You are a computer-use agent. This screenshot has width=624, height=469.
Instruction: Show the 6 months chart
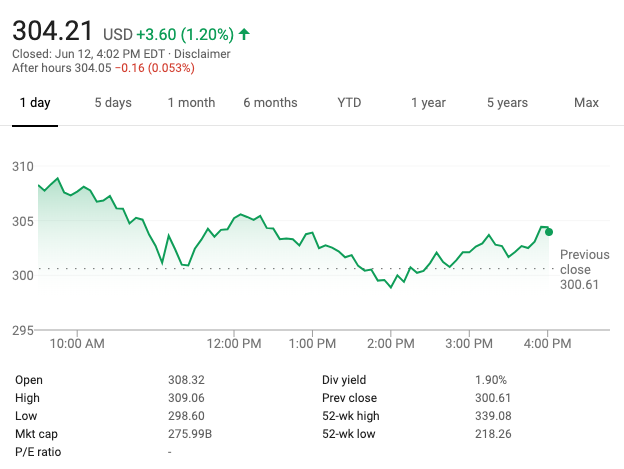click(x=270, y=103)
